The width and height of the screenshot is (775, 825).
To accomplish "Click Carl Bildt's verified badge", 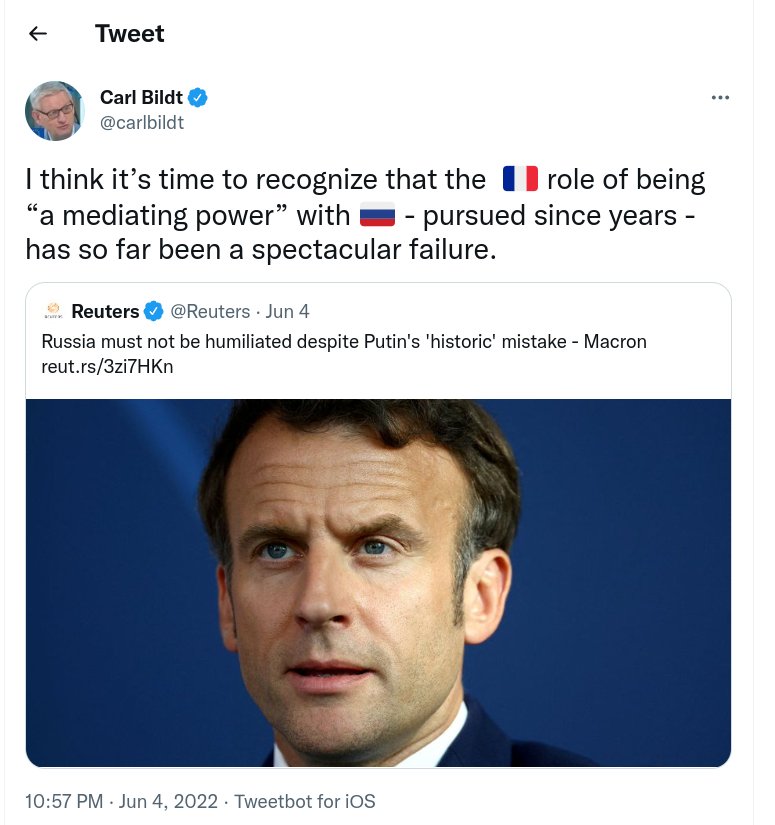I will 196,97.
